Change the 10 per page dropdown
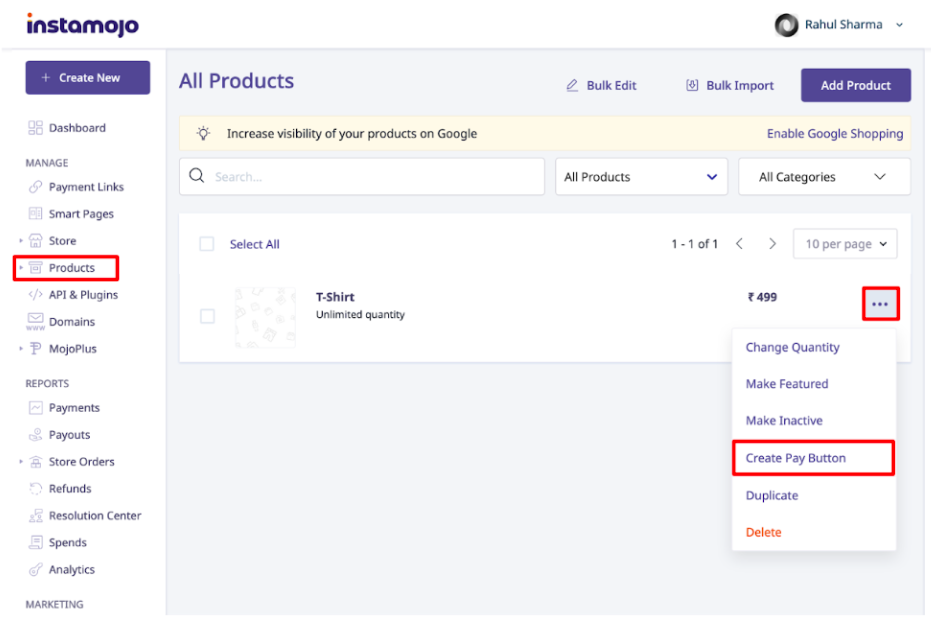The width and height of the screenshot is (931, 623). (845, 244)
